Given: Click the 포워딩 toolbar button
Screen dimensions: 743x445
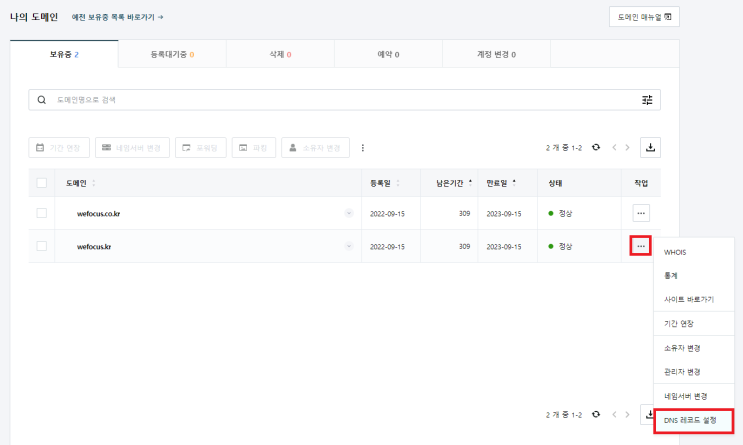Looking at the screenshot, I should click(x=200, y=148).
